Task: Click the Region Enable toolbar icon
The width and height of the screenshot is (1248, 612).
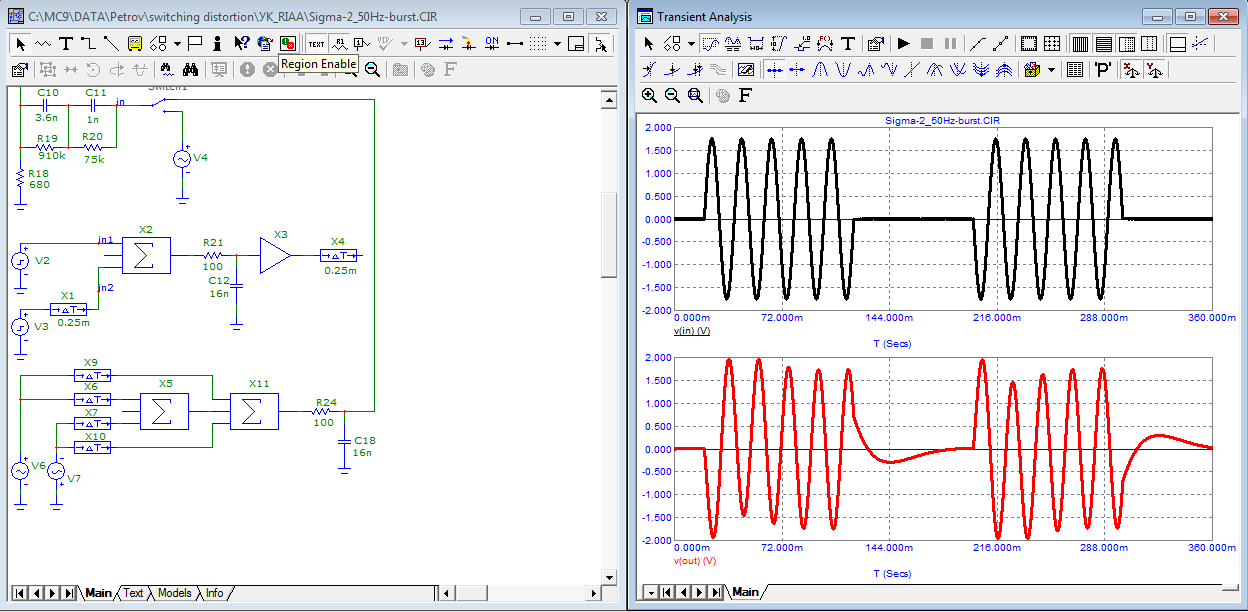Action: point(288,43)
